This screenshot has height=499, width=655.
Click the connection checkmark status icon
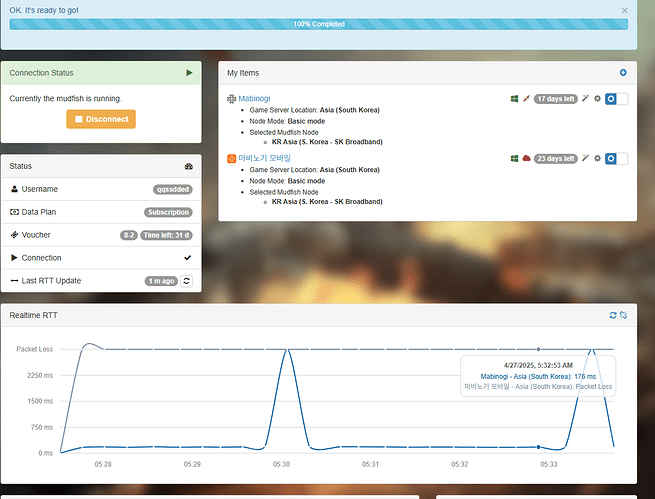point(188,258)
